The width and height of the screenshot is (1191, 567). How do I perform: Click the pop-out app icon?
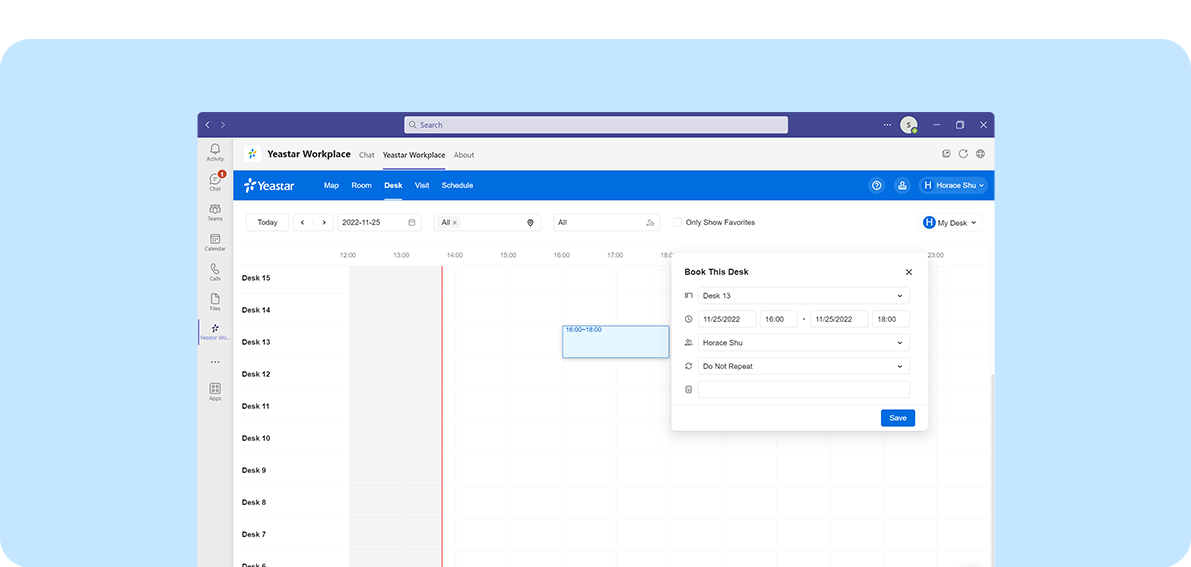click(946, 154)
